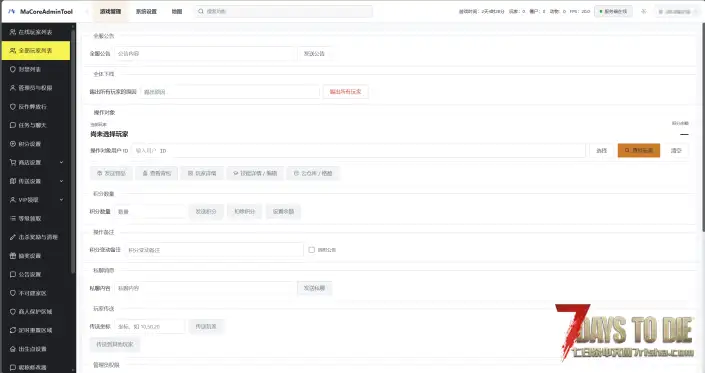Focus the 操作对象用户 ID input

(359, 151)
